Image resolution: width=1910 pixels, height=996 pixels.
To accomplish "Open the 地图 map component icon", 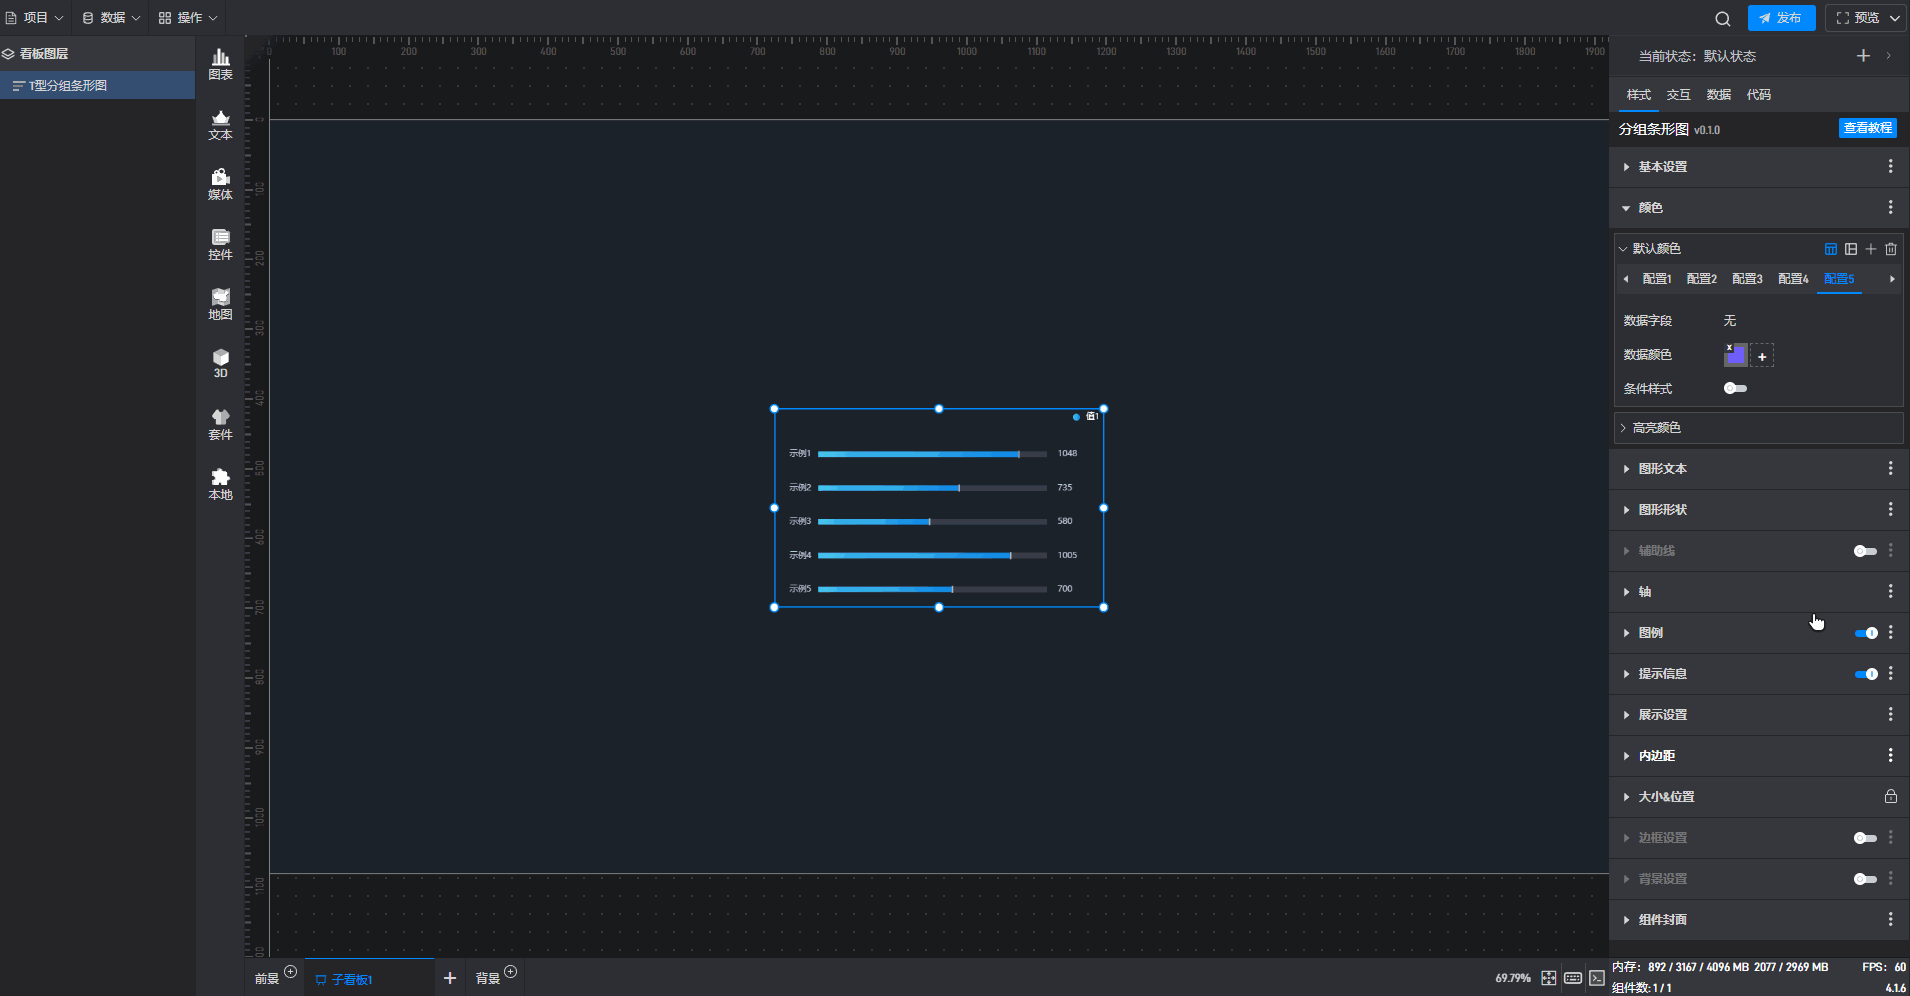I will coord(220,304).
